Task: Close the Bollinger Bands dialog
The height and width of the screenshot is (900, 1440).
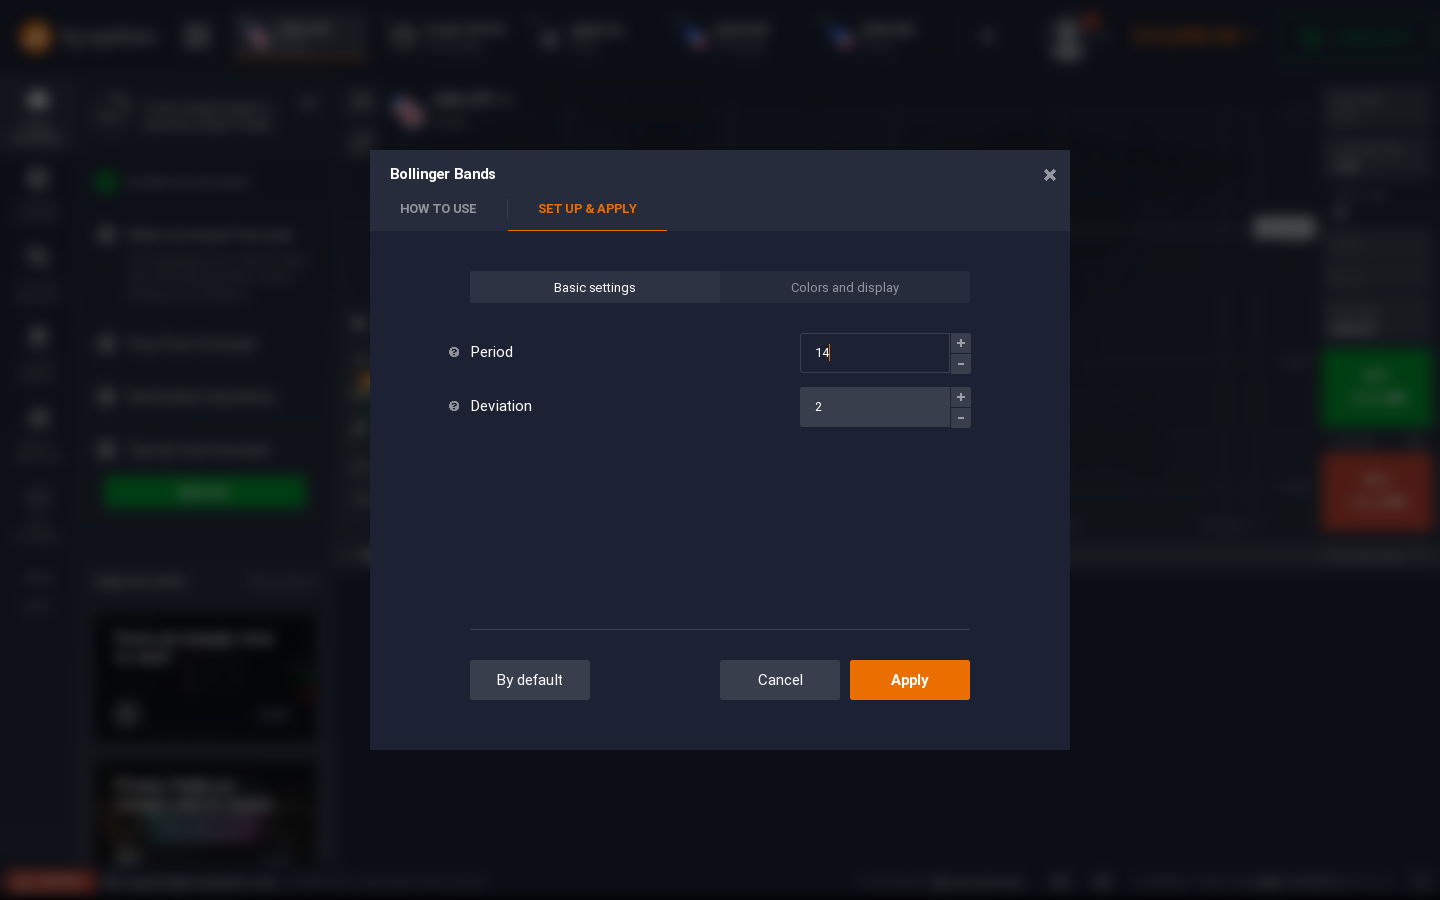Action: pos(1049,175)
